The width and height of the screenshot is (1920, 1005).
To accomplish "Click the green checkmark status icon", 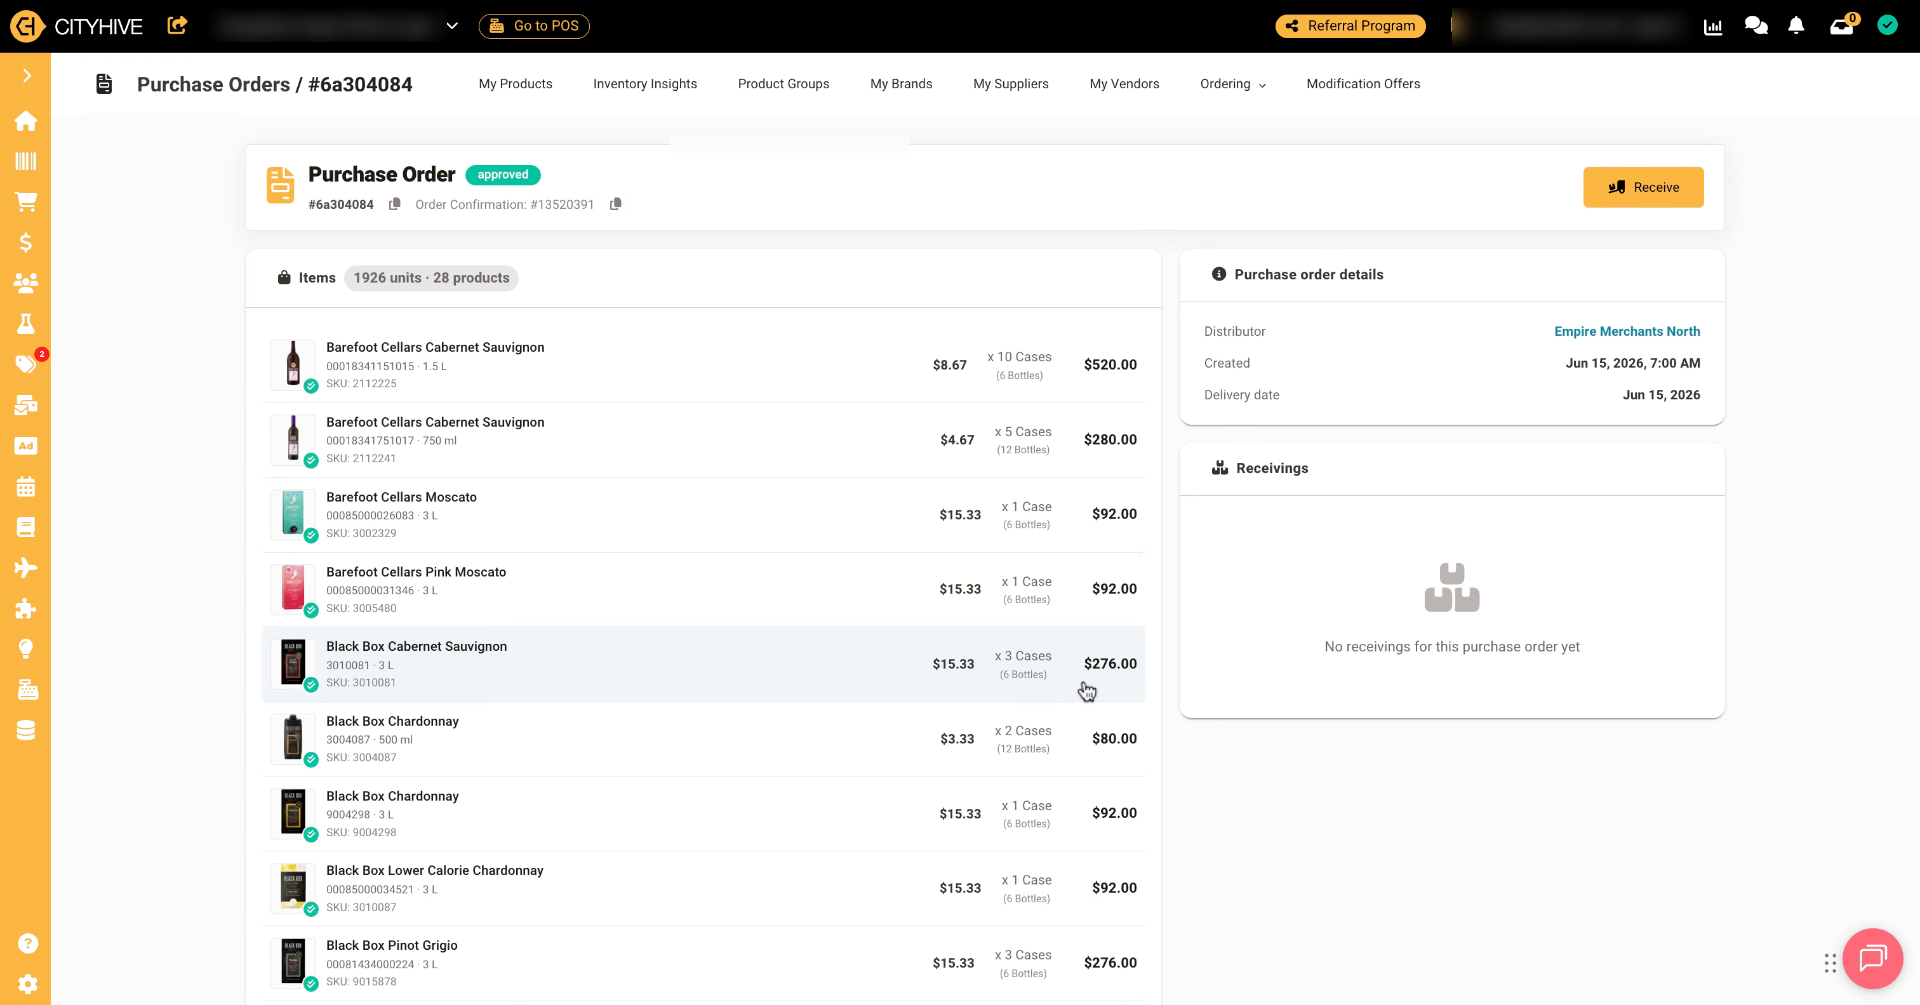I will tap(1887, 26).
